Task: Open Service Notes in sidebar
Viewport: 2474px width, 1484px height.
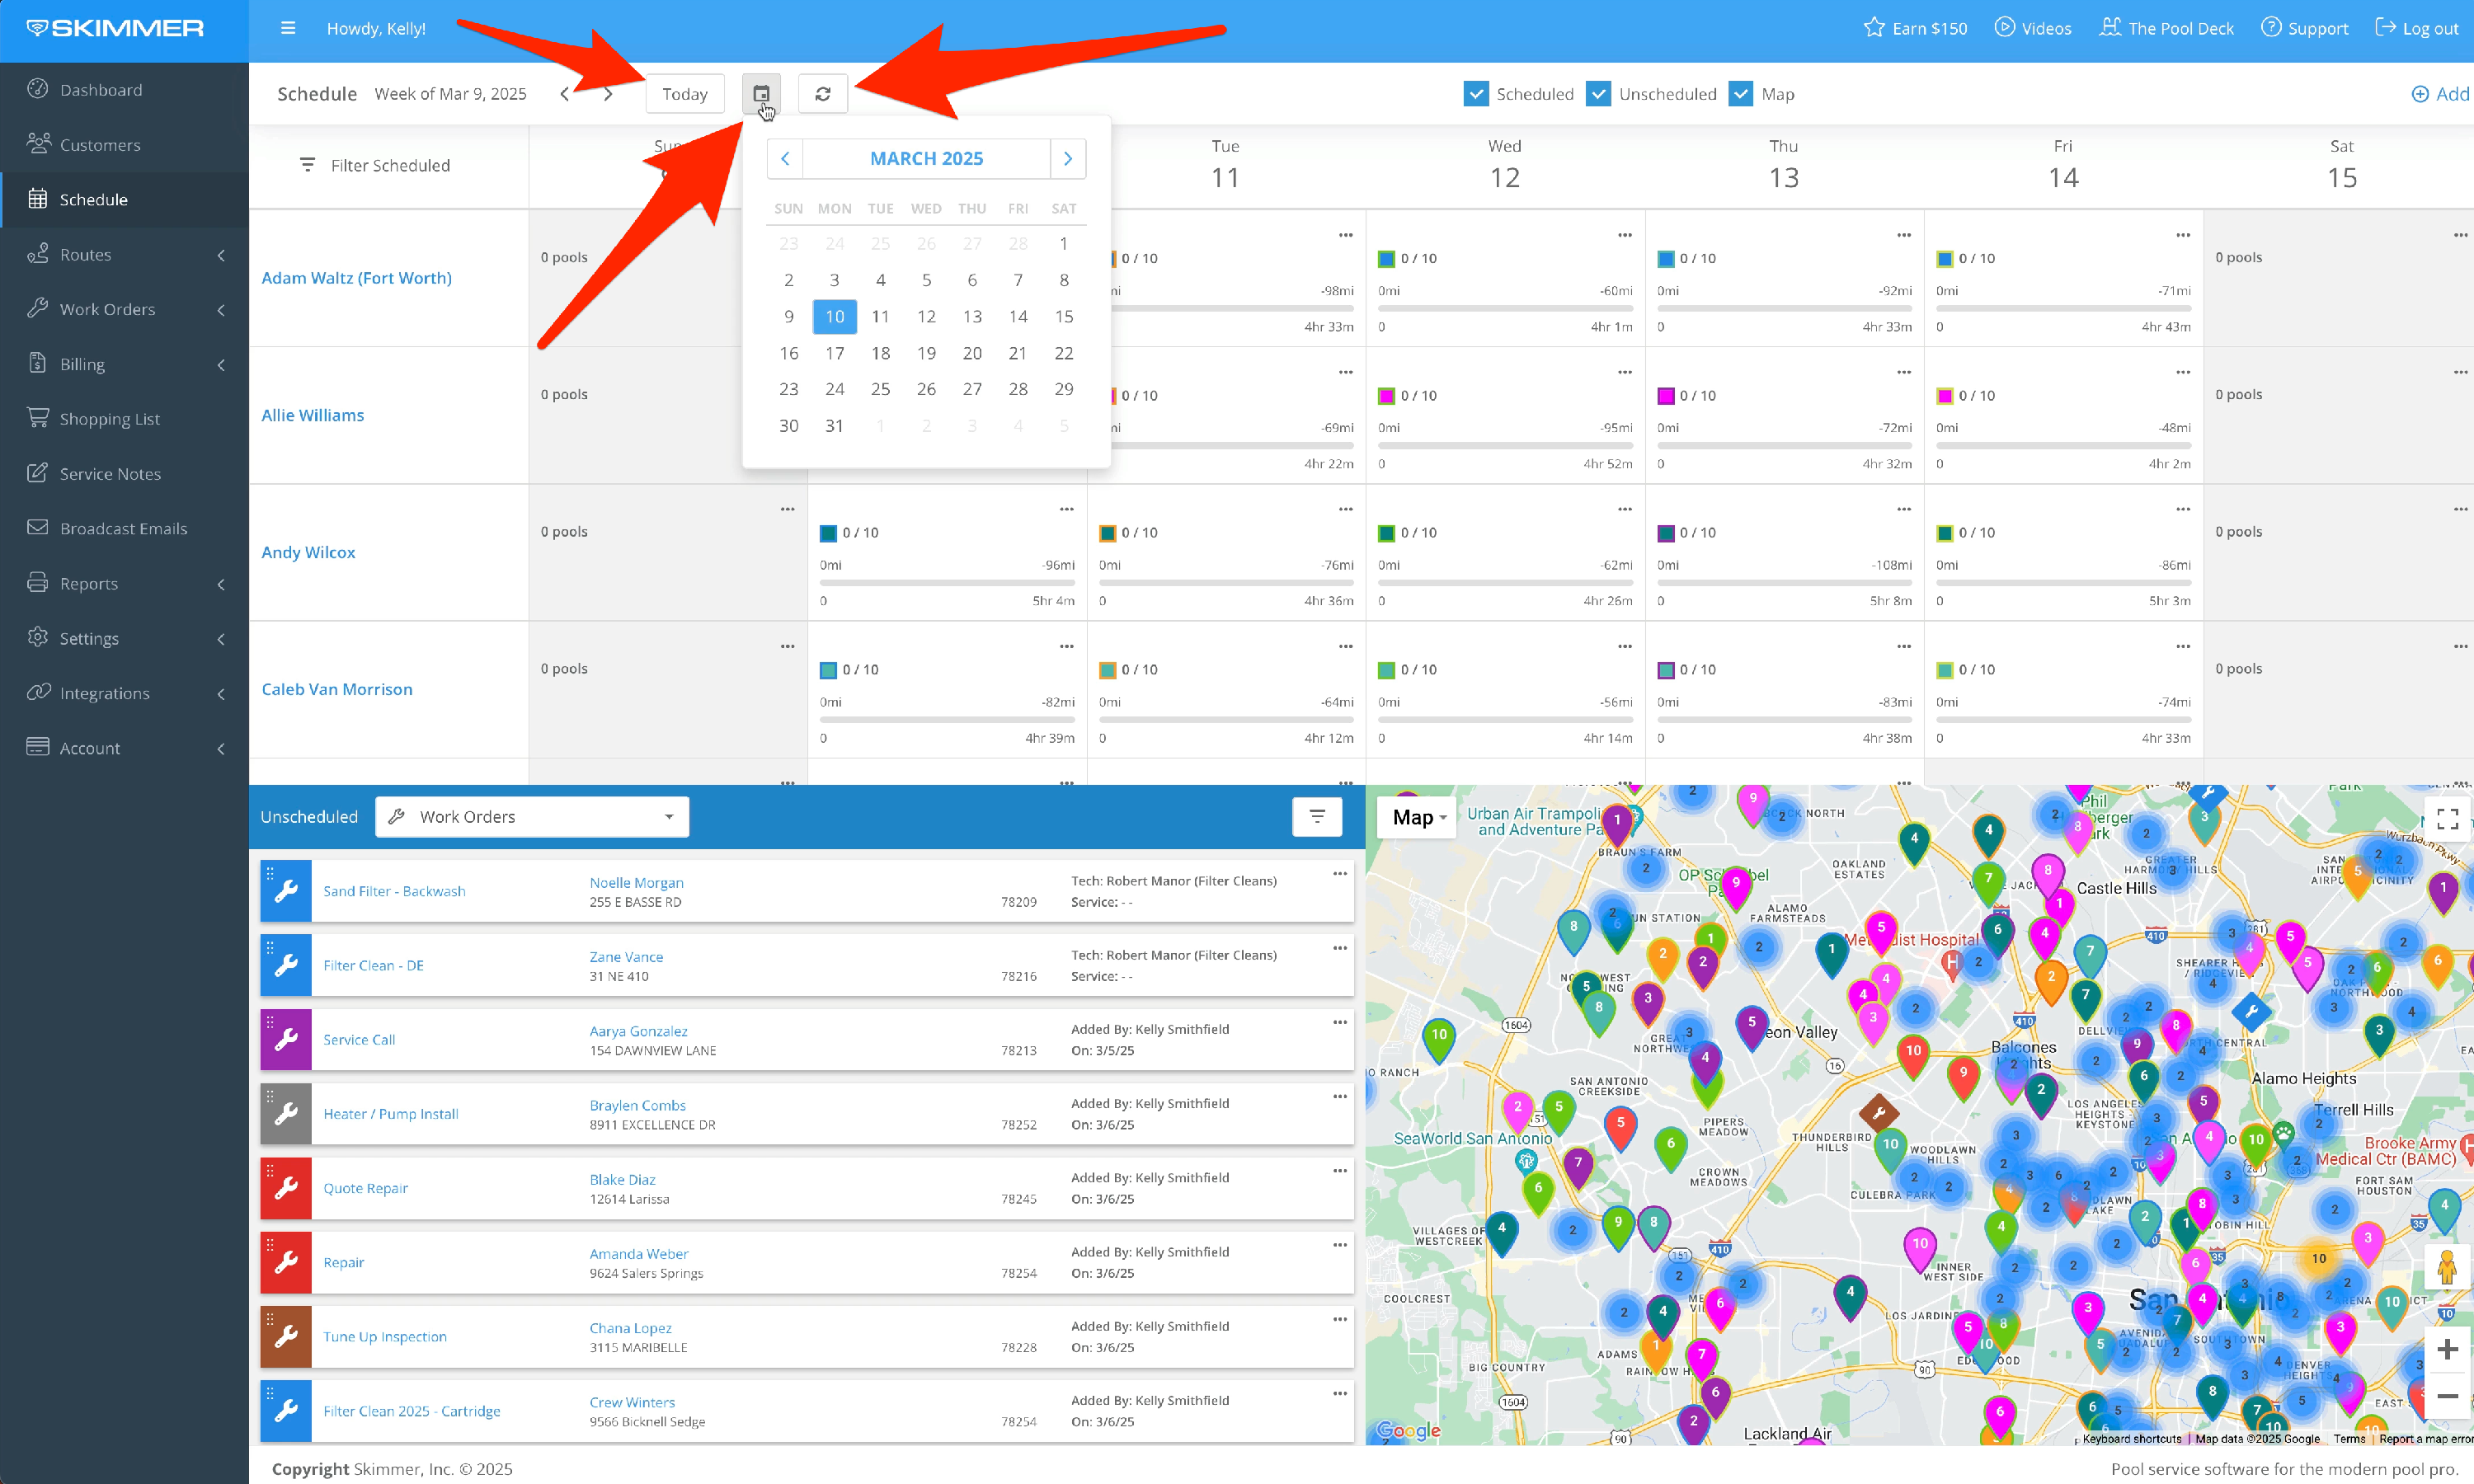Action: [x=110, y=473]
